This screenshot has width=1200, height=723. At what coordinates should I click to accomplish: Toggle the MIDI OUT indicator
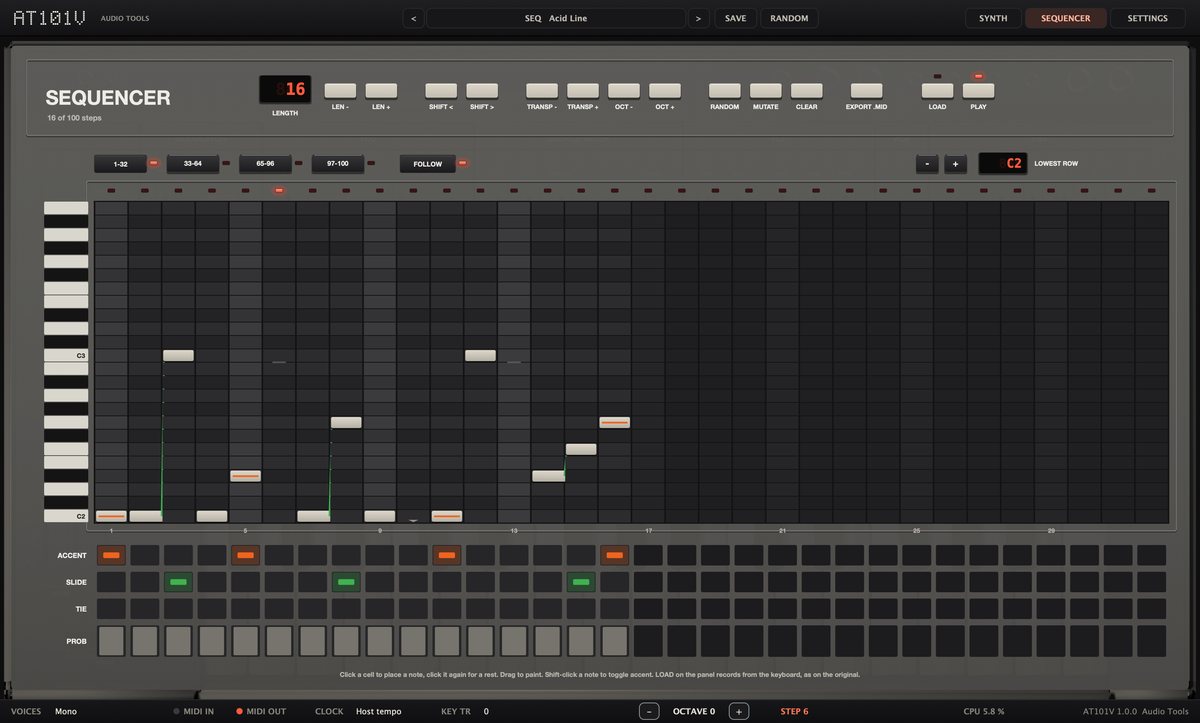coord(262,712)
